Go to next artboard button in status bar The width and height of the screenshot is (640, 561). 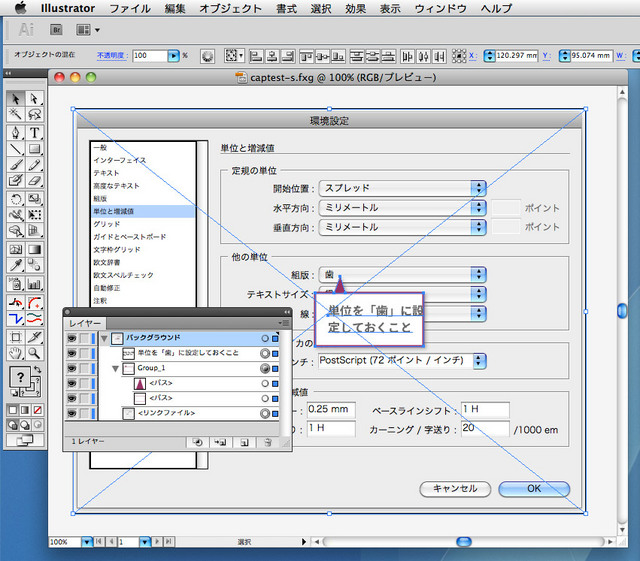pyautogui.click(x=157, y=542)
